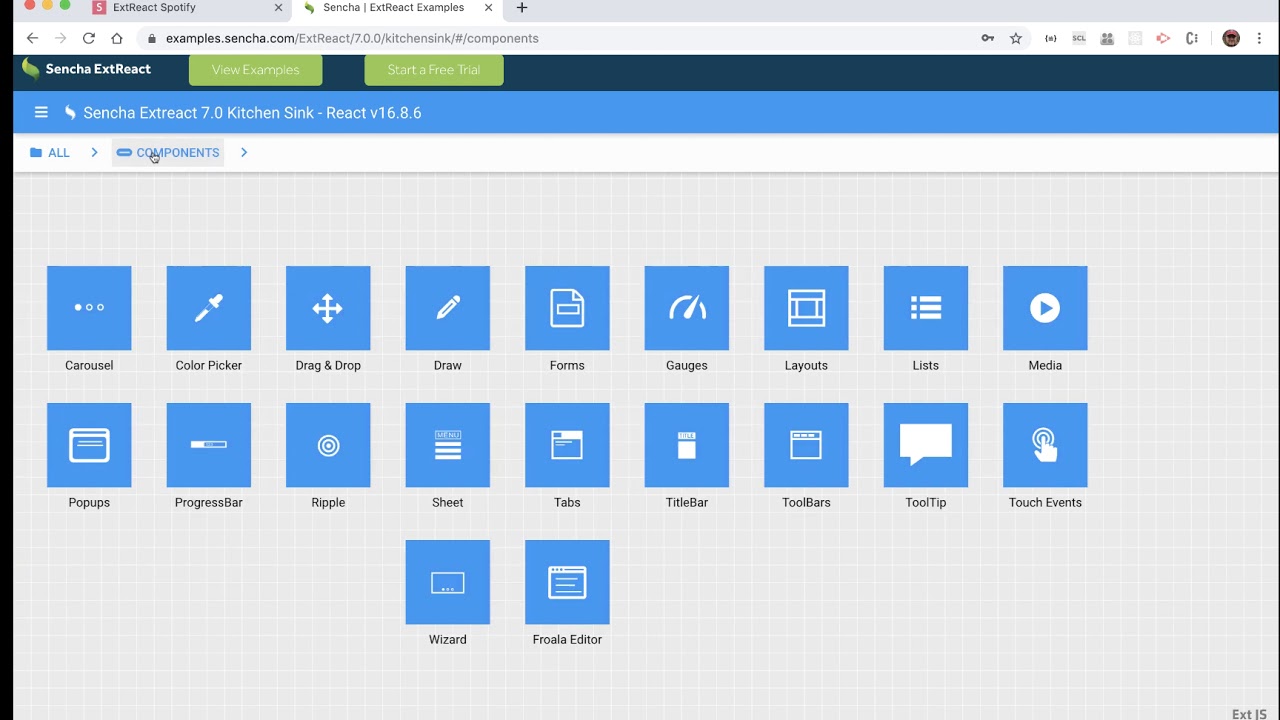Click the View Examples button
This screenshot has height=720, width=1280.
[x=255, y=70]
